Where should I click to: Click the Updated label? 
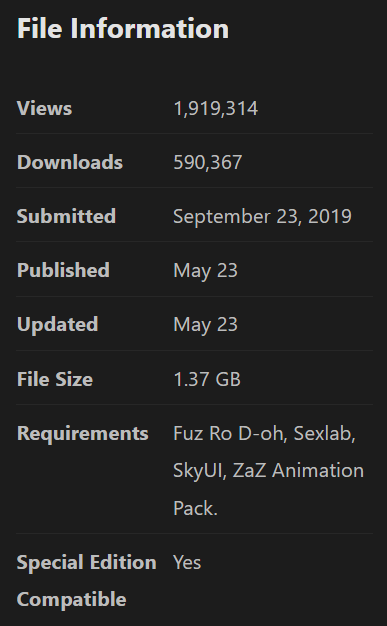coord(58,324)
